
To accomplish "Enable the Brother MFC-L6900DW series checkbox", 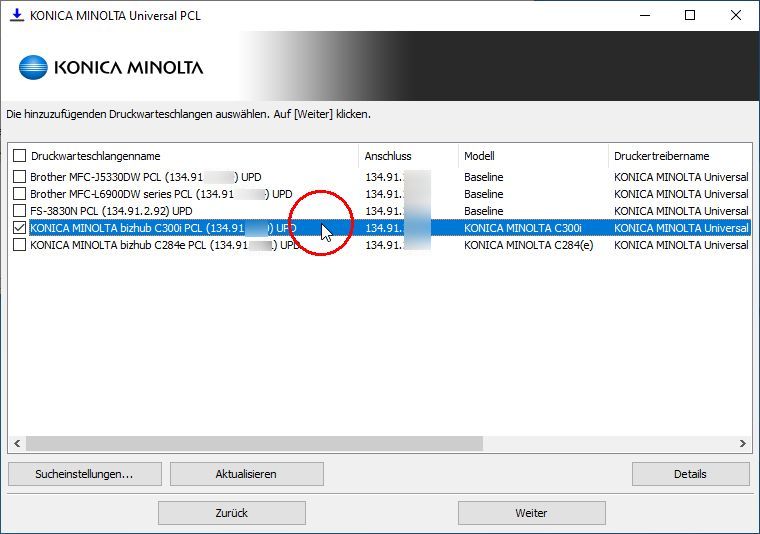I will point(20,194).
